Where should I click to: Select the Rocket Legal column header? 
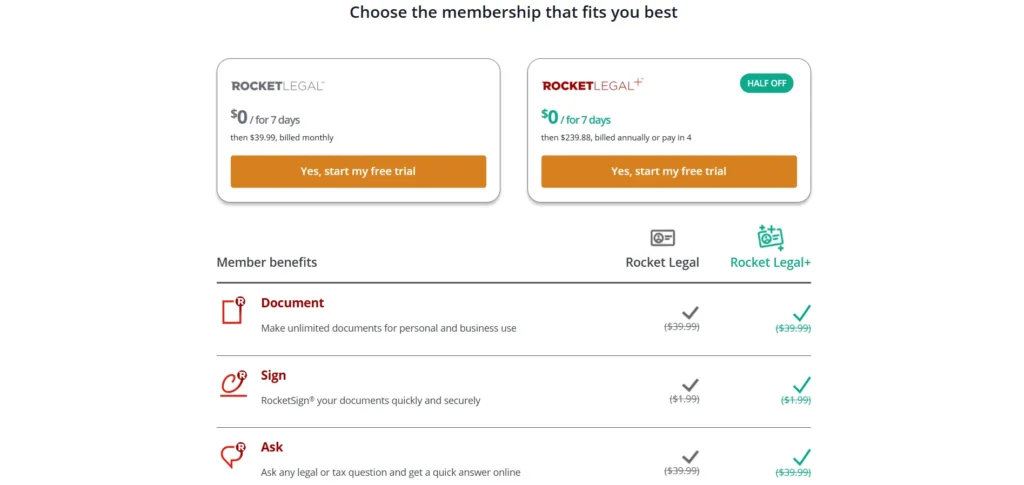click(x=662, y=262)
